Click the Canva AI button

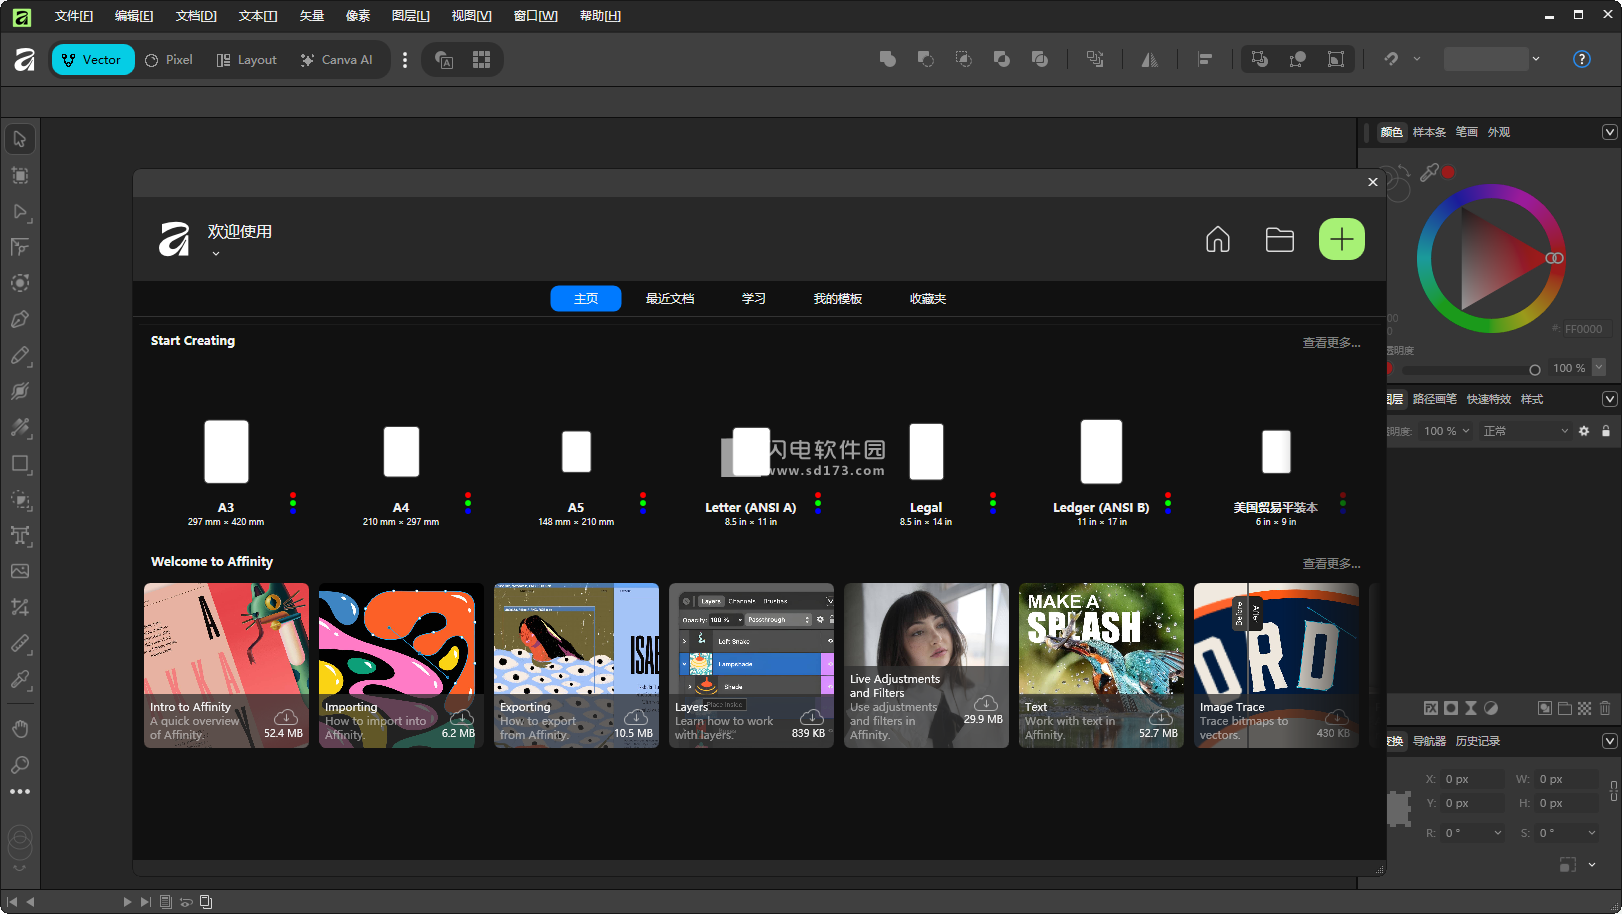[336, 60]
